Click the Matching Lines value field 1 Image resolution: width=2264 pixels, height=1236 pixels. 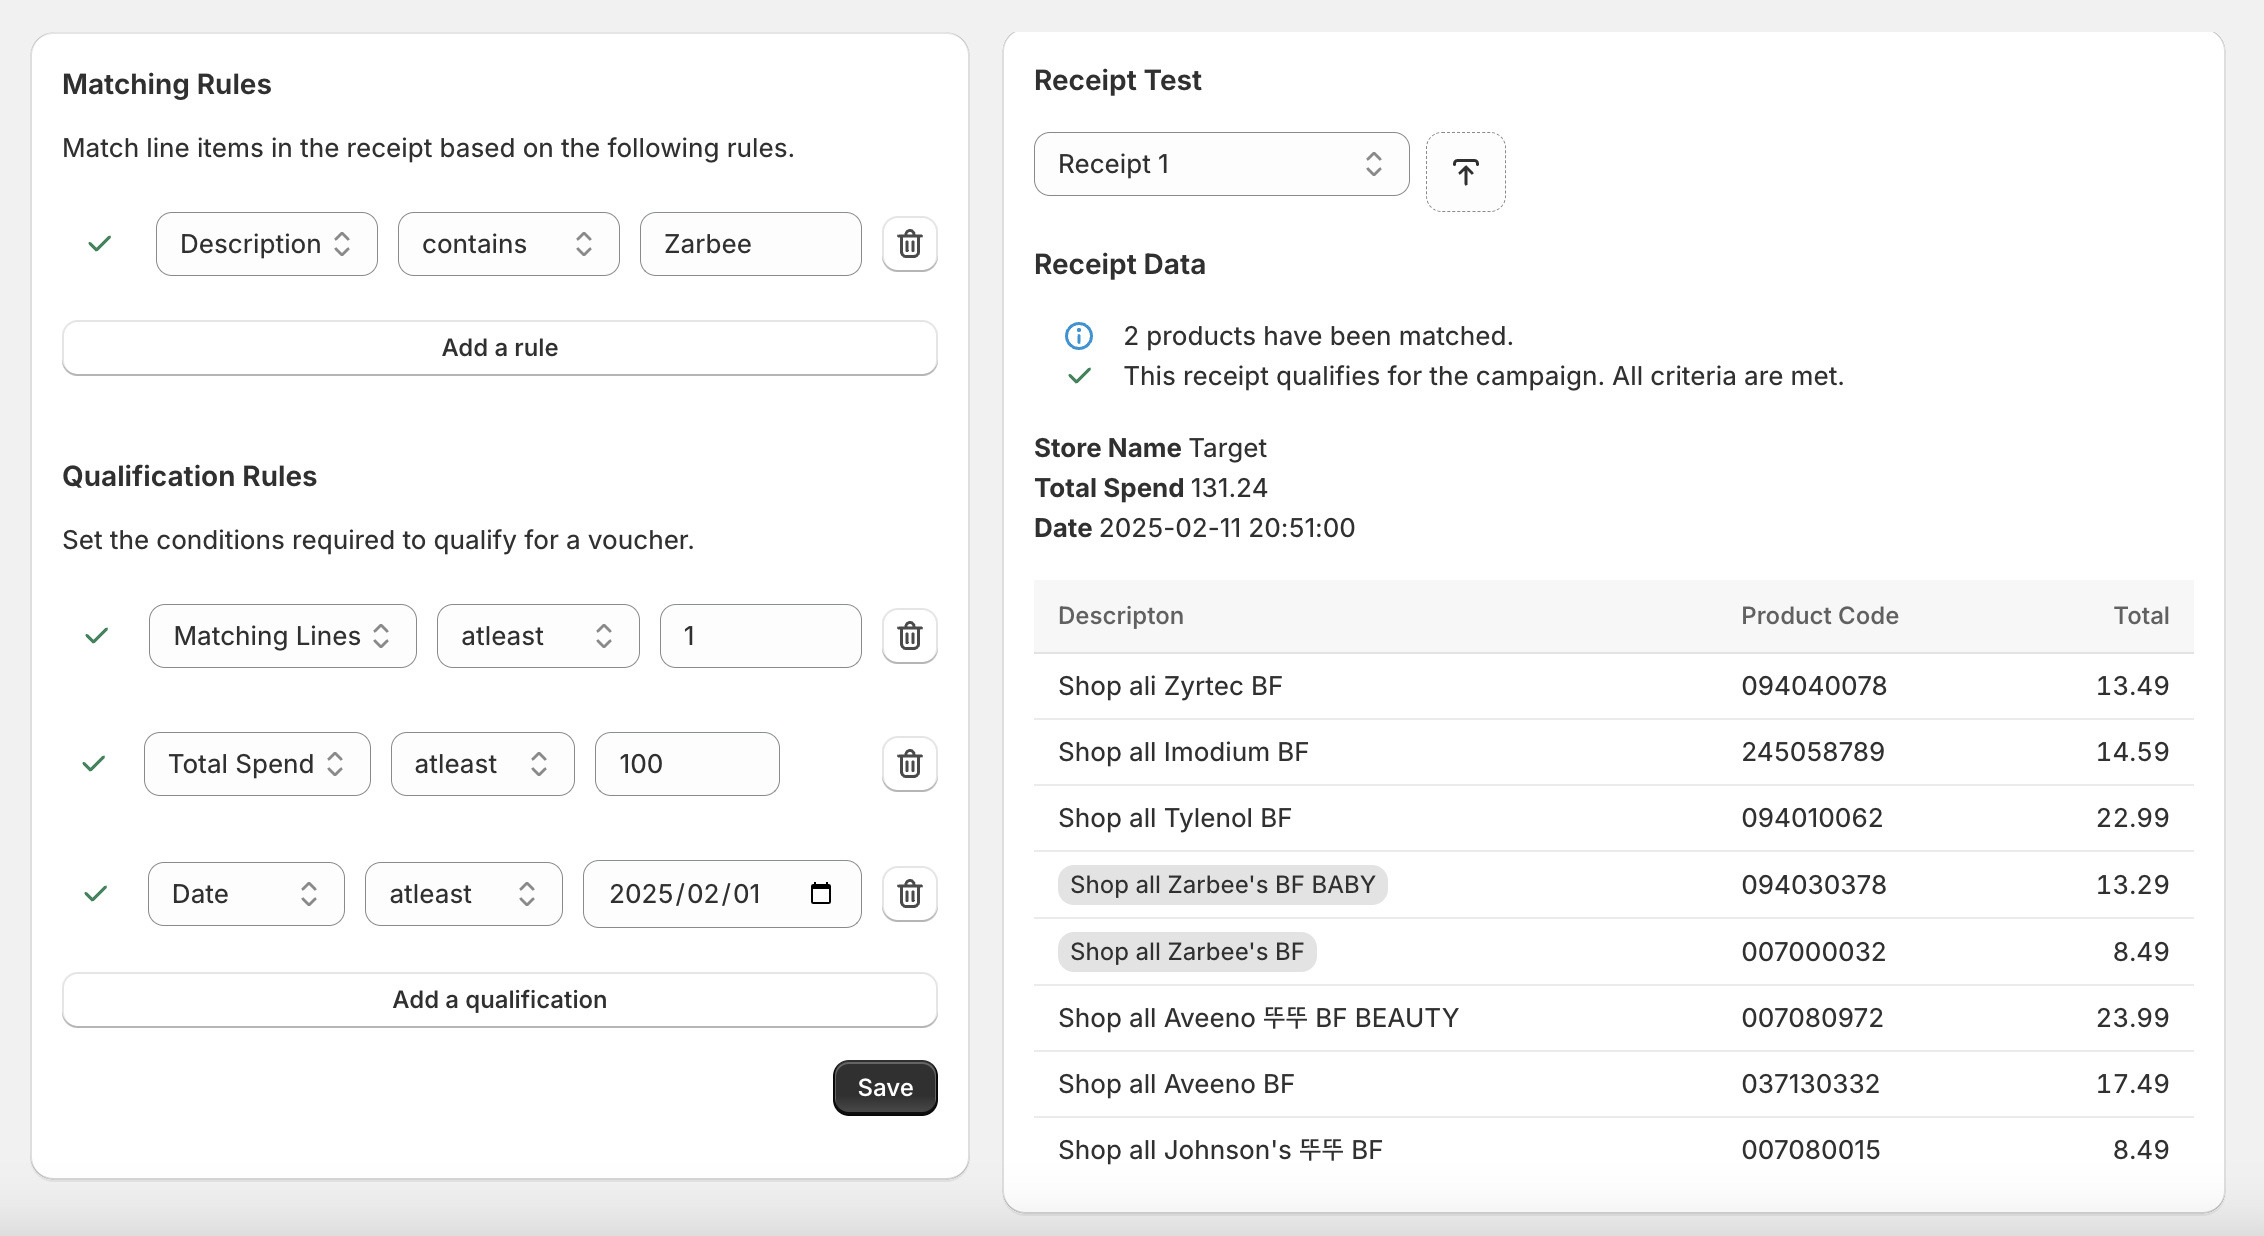point(761,636)
